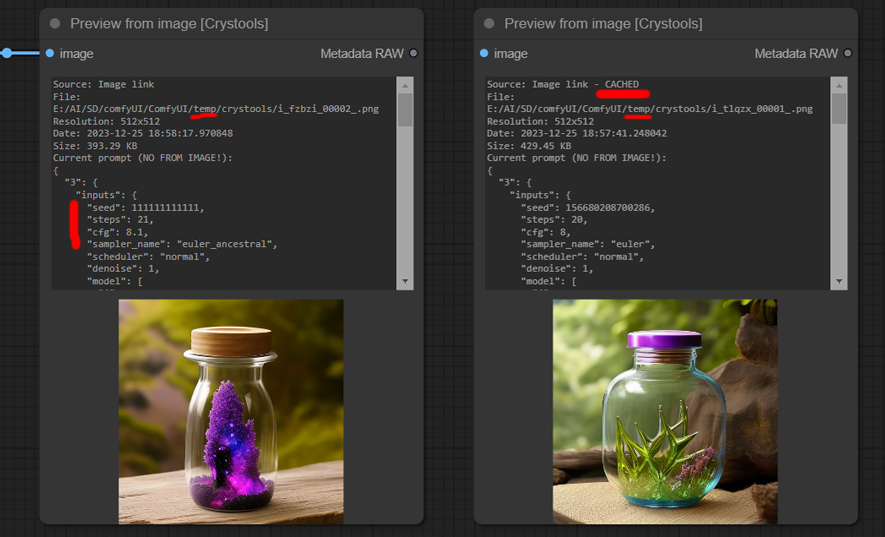Click the blue link endpoint dot at far left edge
885x537 pixels.
point(6,53)
